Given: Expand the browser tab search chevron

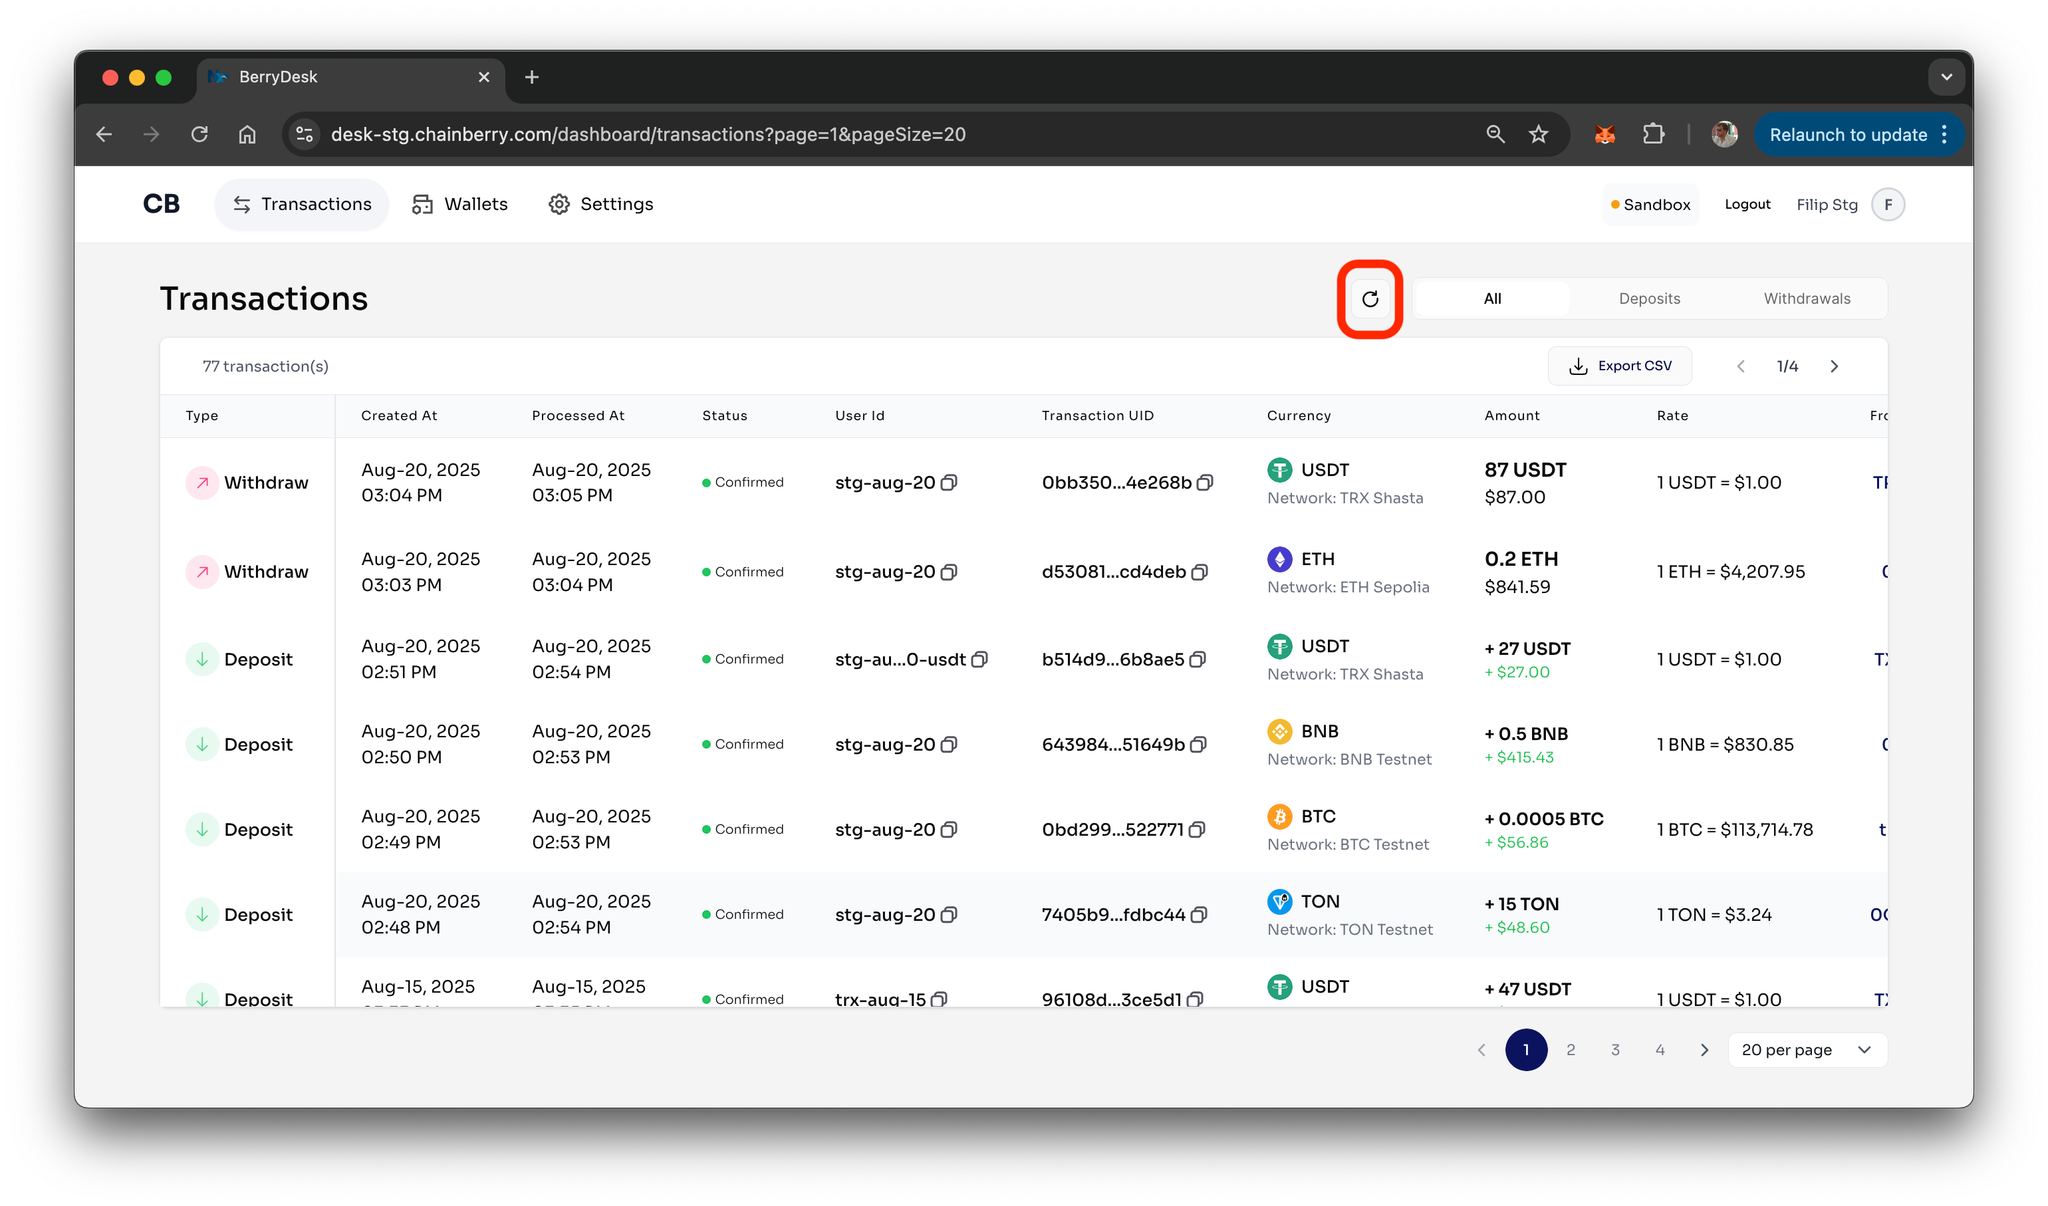Looking at the screenshot, I should click(x=1946, y=77).
